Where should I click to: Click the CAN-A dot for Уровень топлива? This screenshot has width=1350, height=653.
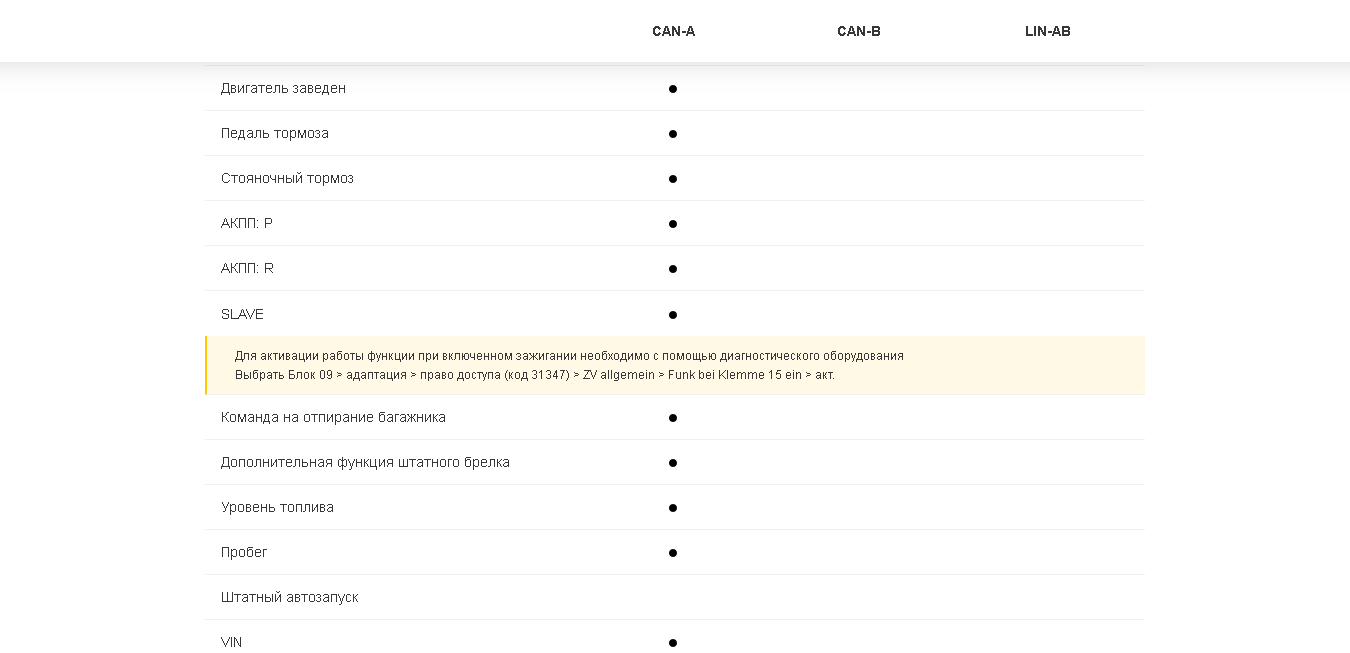[673, 508]
